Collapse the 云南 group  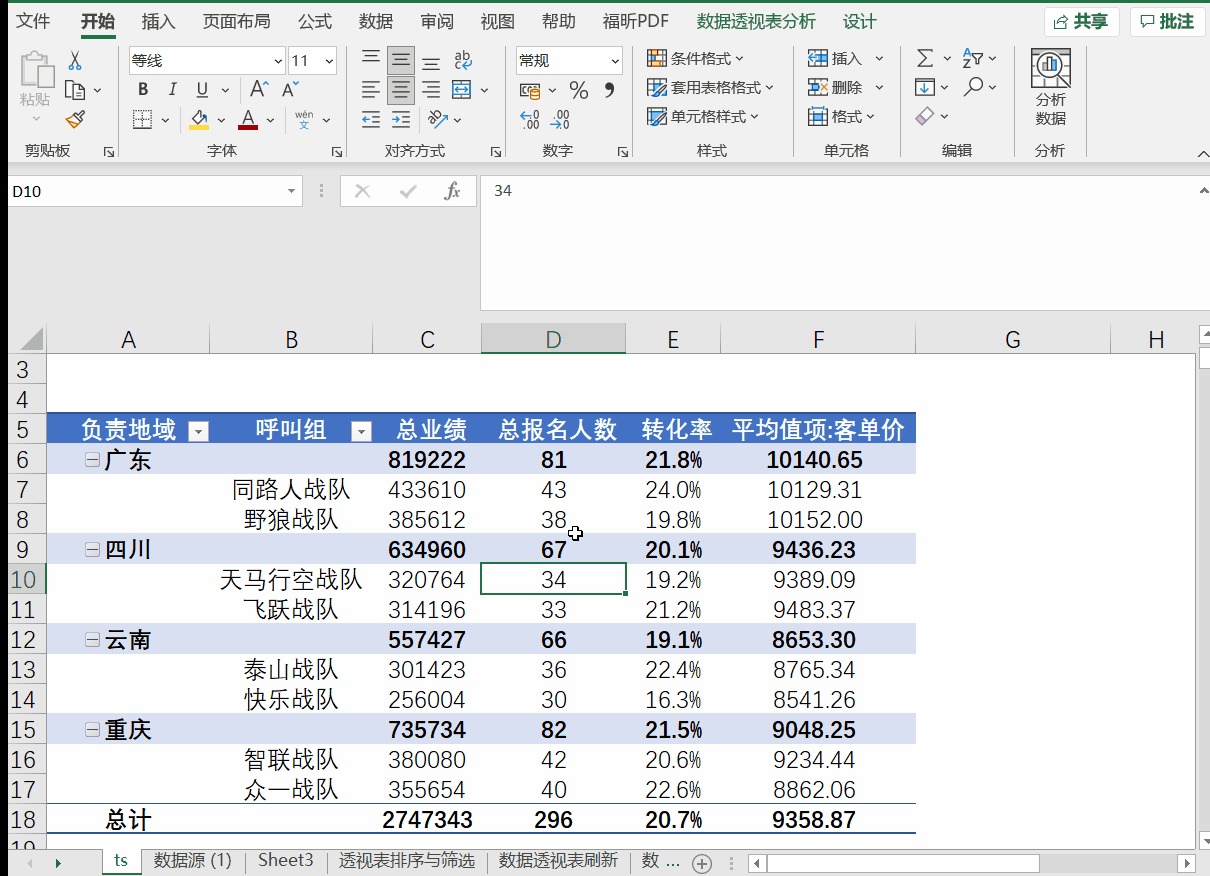tap(93, 640)
